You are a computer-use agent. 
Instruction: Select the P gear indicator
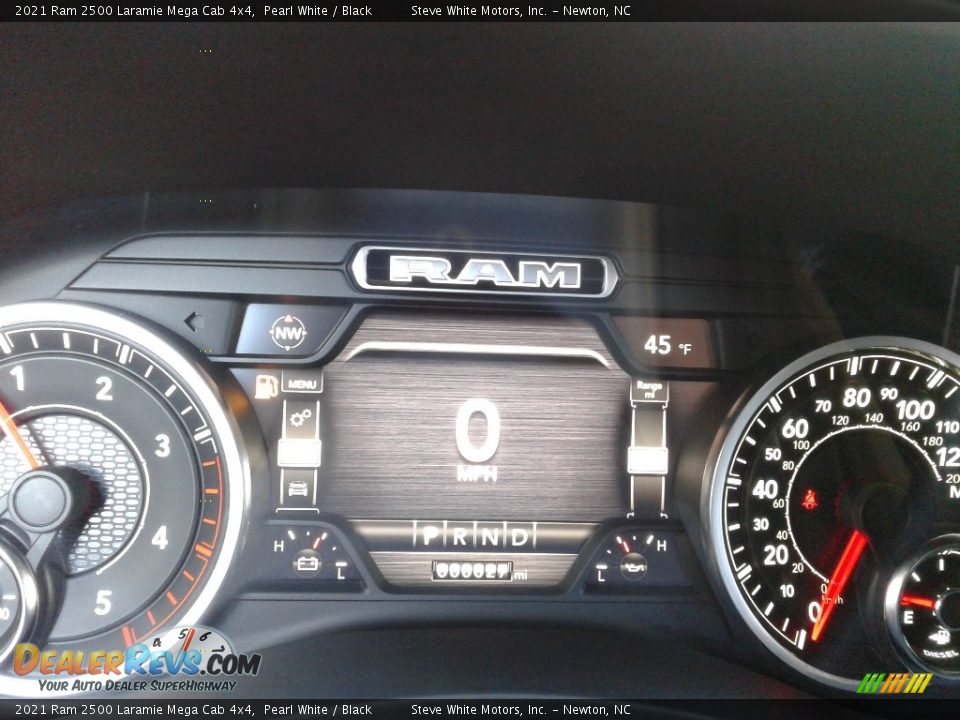click(430, 536)
